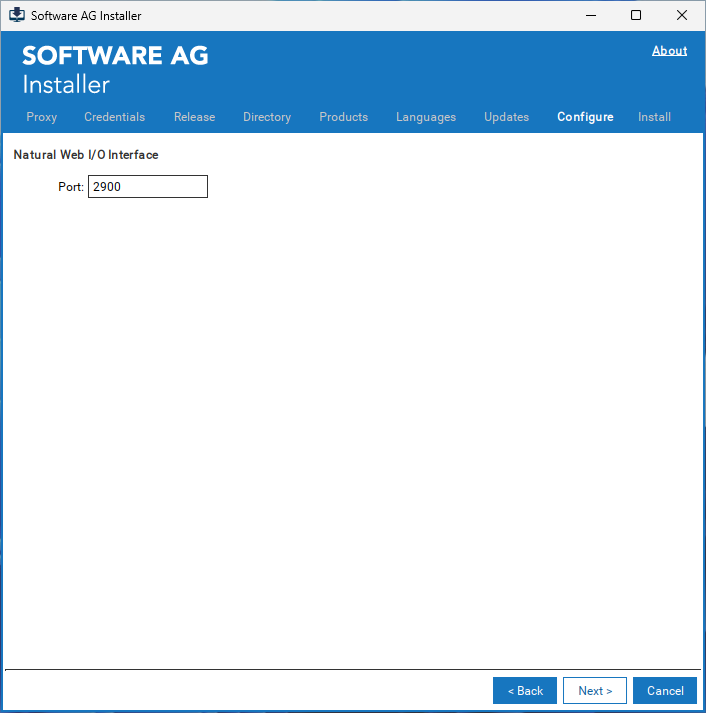The height and width of the screenshot is (713, 706).
Task: Focus the Port input field
Action: tap(148, 186)
